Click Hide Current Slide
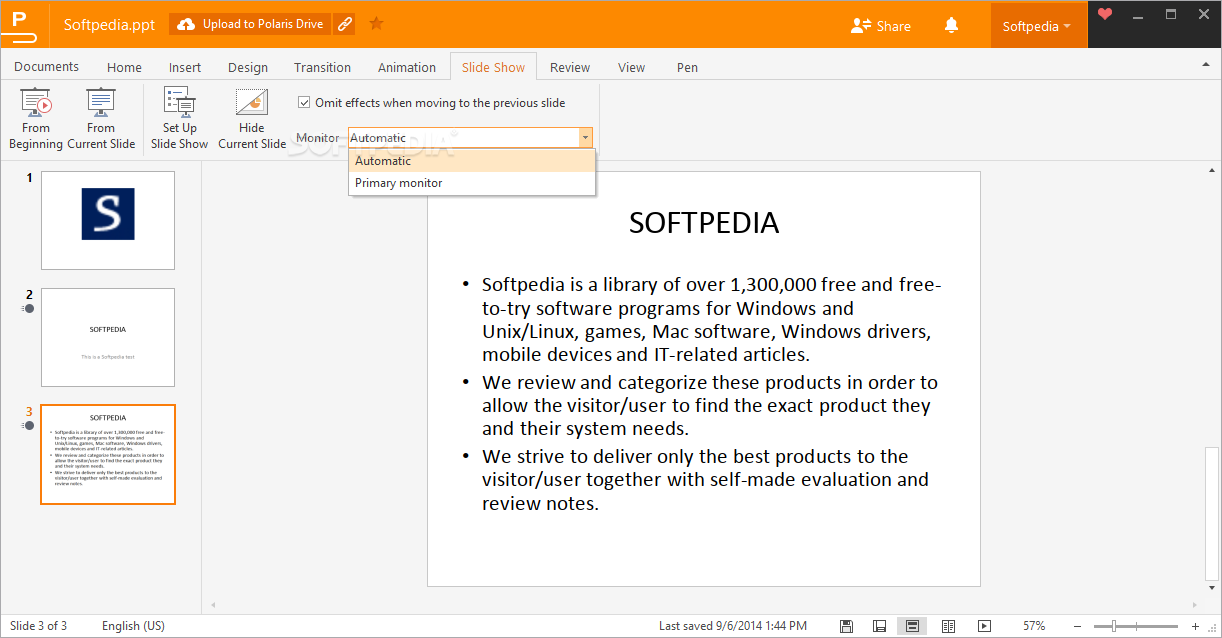This screenshot has height=638, width=1222. coord(252,118)
